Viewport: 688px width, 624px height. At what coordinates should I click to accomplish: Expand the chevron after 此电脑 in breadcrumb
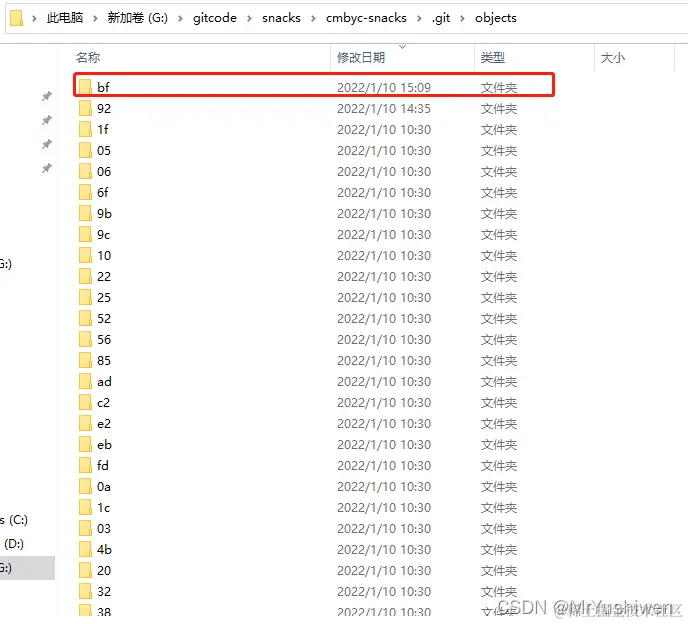[95, 18]
